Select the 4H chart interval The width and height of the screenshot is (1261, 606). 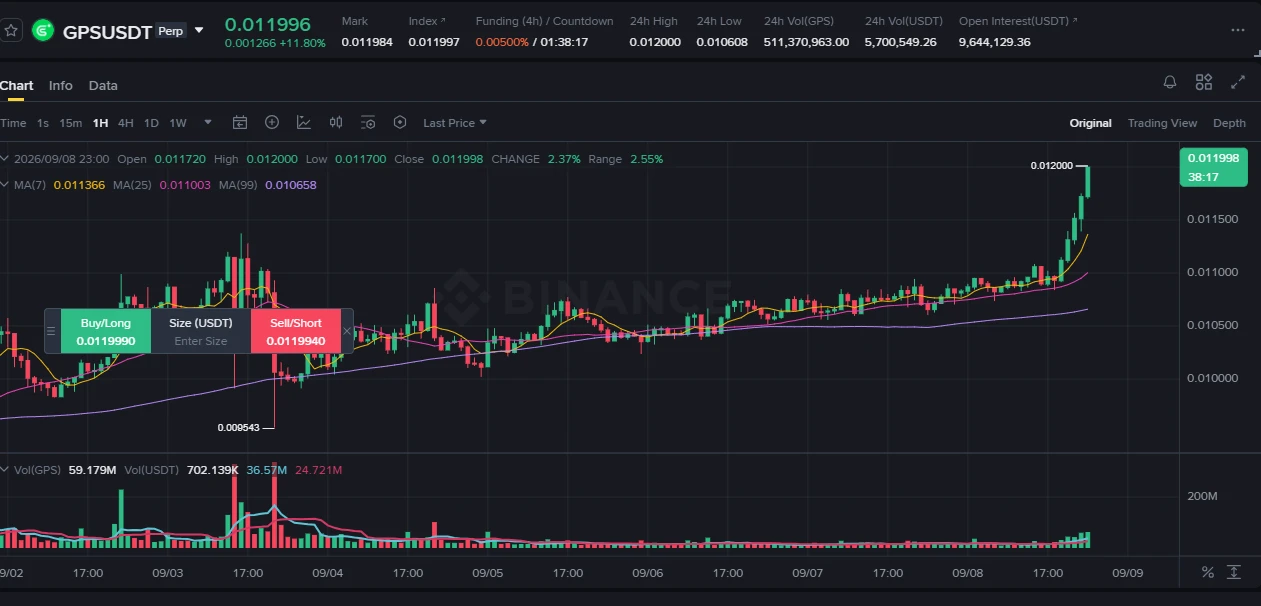pyautogui.click(x=126, y=123)
